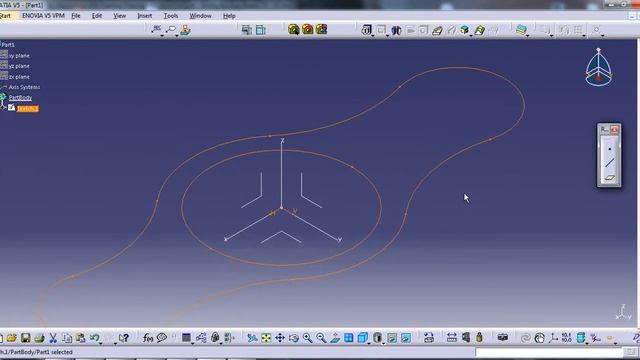Click the Measure Between icon
This screenshot has height=360, width=640.
[451, 338]
